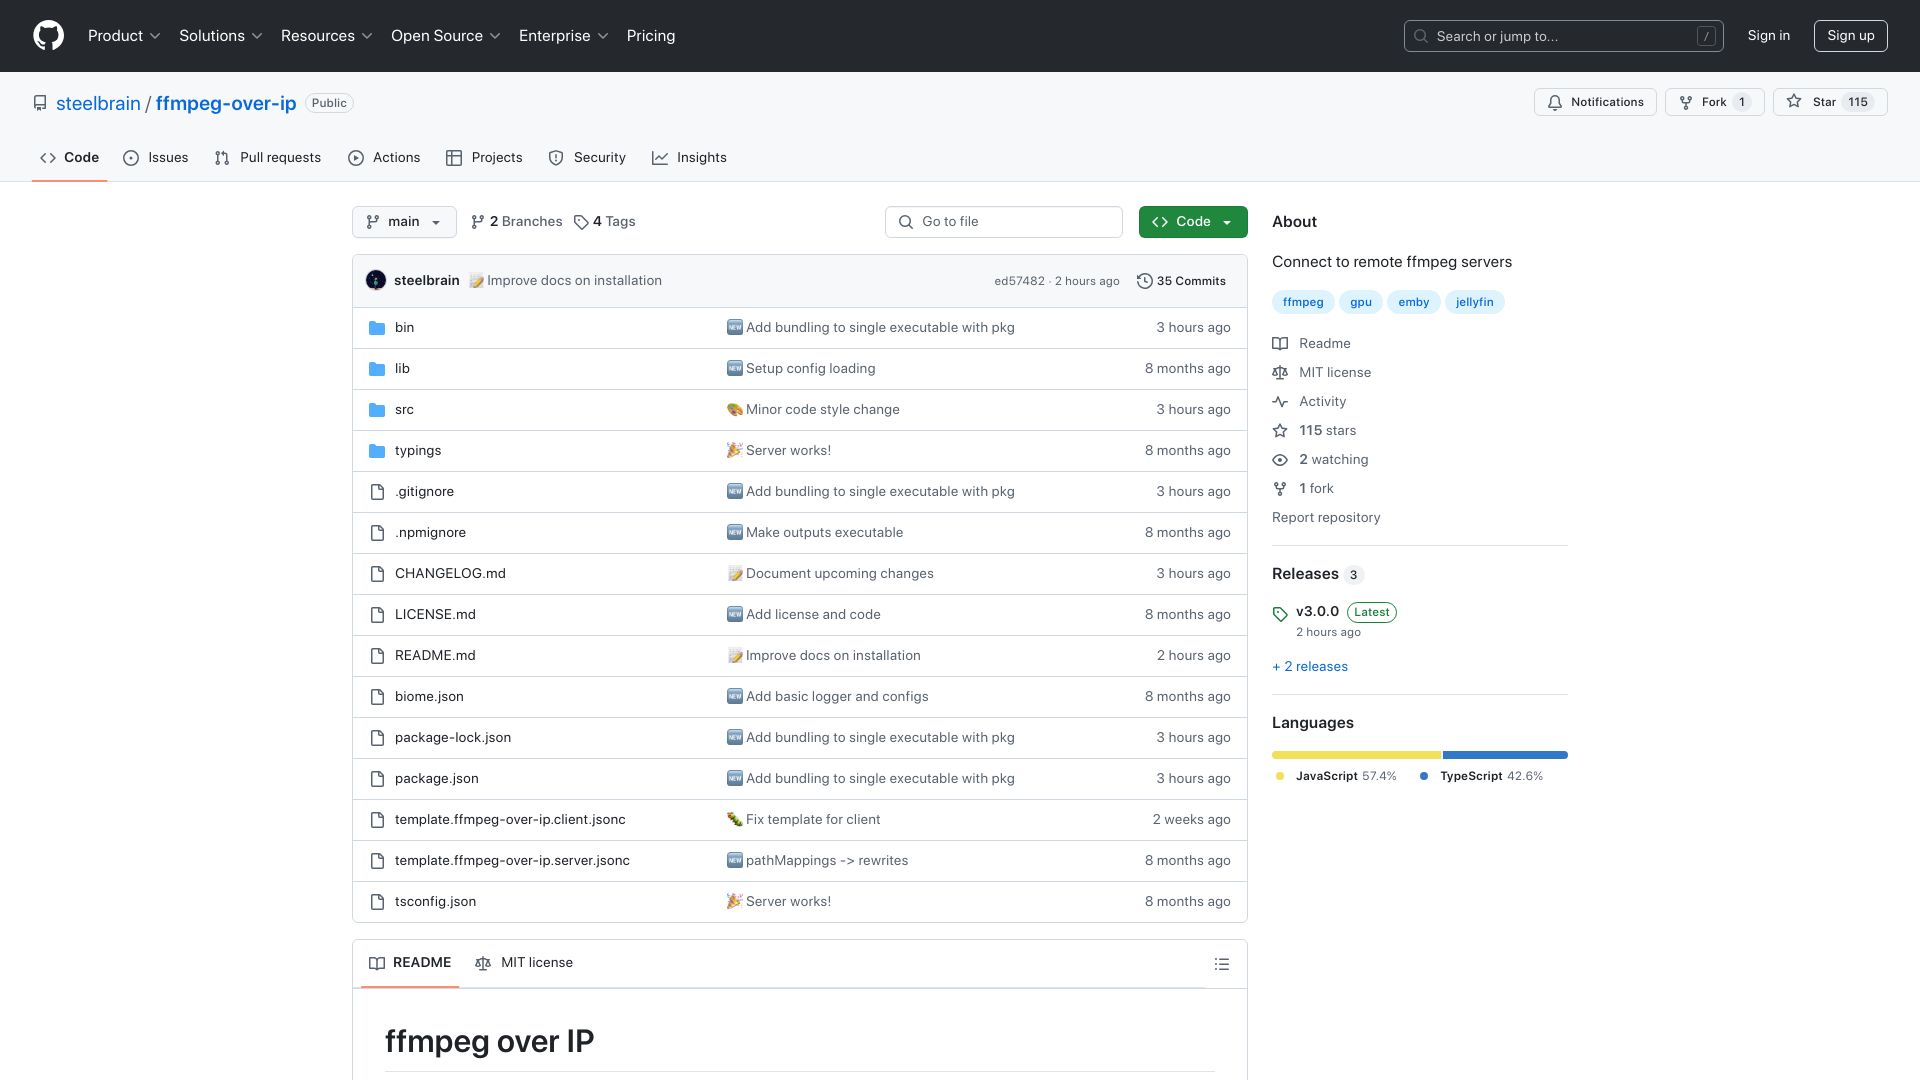This screenshot has height=1080, width=1920.
Task: Open the commits history clock icon
Action: (x=1144, y=281)
